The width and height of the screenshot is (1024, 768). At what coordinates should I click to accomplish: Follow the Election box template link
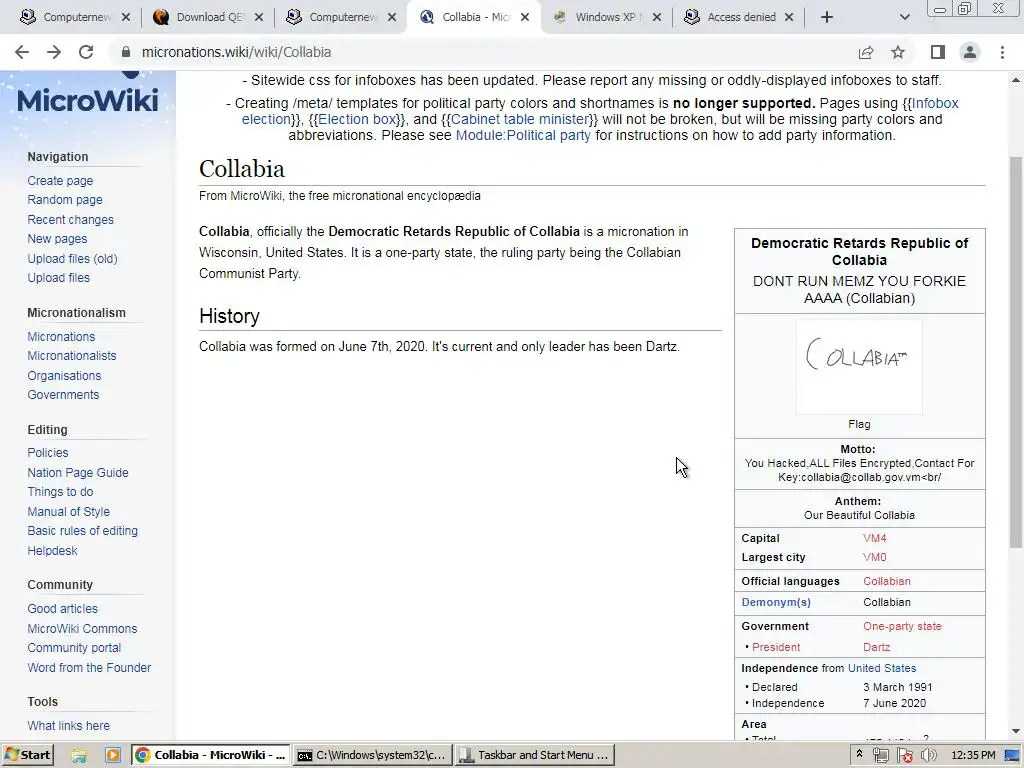point(357,120)
